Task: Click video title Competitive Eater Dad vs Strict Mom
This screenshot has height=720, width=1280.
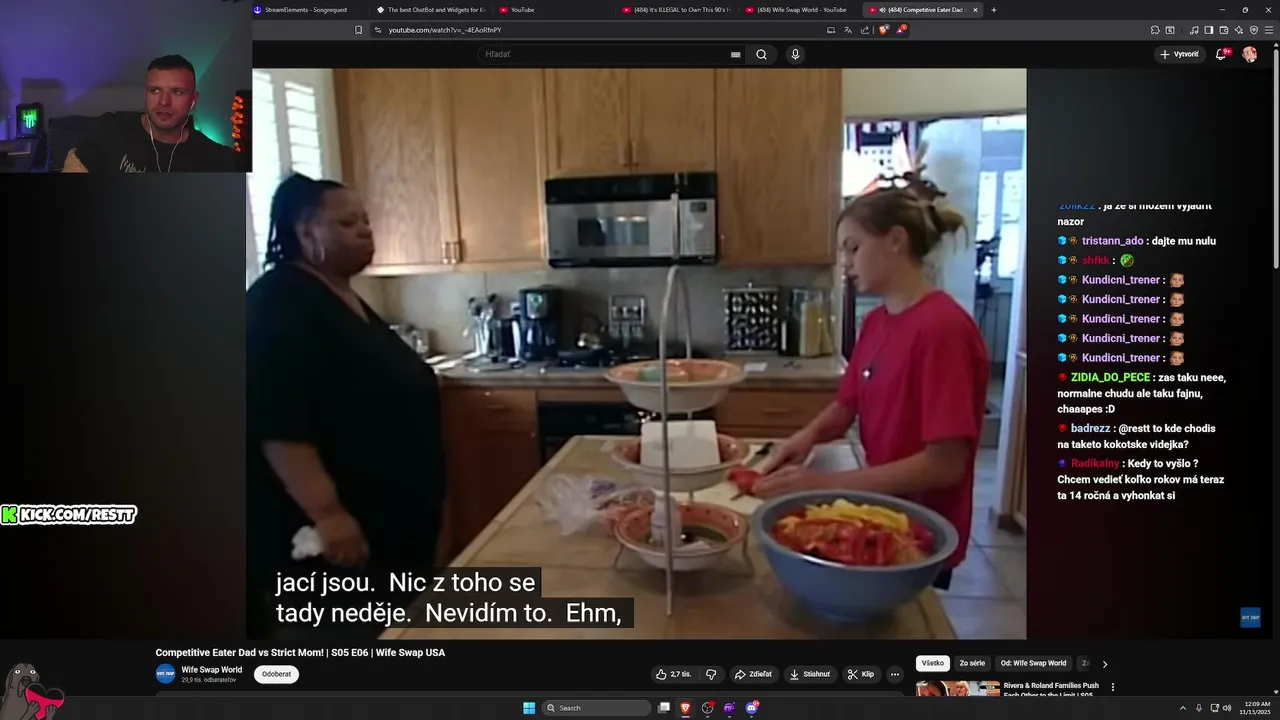Action: point(300,652)
